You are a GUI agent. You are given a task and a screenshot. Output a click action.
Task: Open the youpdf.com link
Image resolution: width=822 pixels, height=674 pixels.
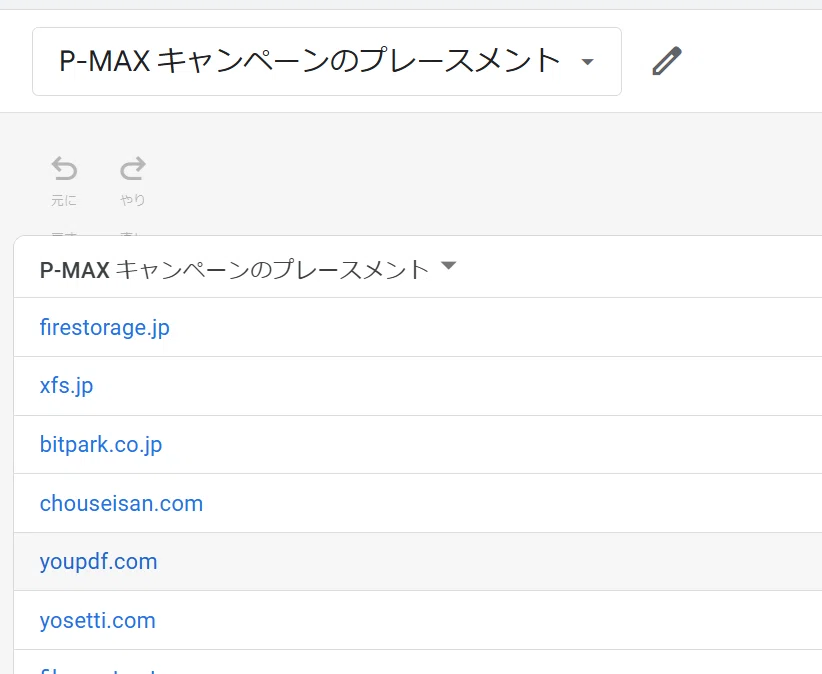click(99, 562)
